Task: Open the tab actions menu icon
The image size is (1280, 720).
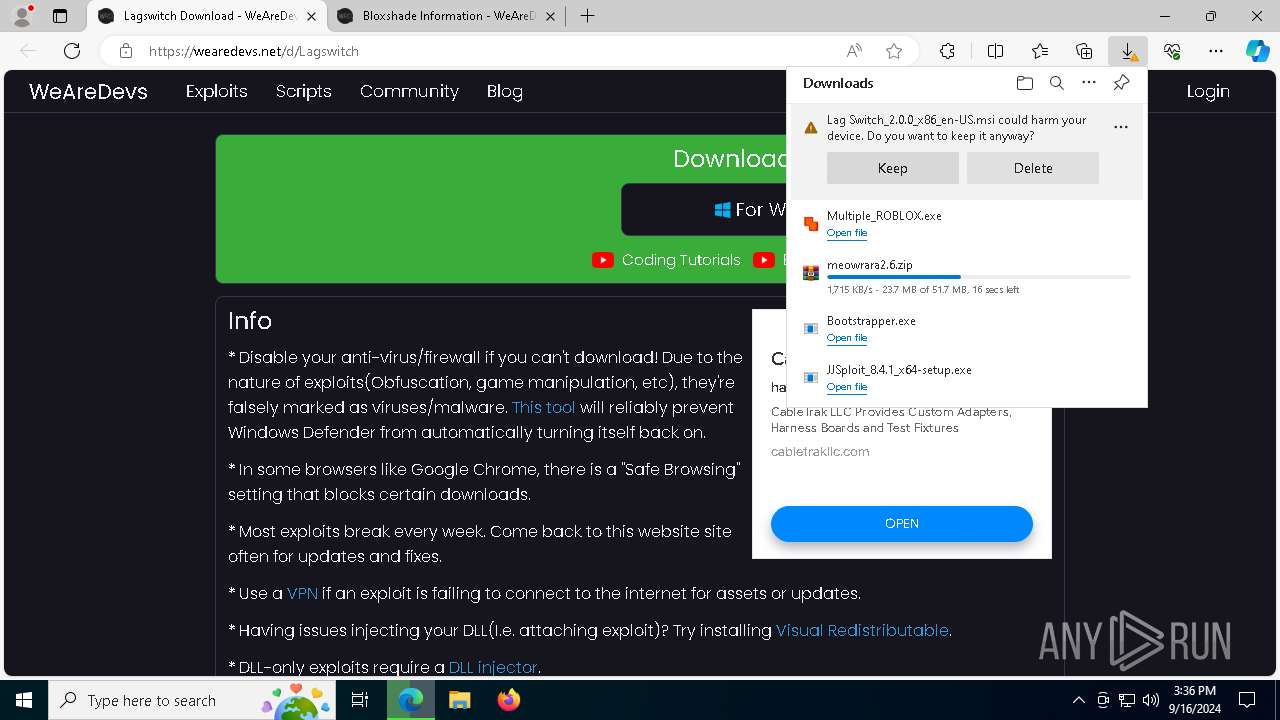Action: tap(60, 16)
